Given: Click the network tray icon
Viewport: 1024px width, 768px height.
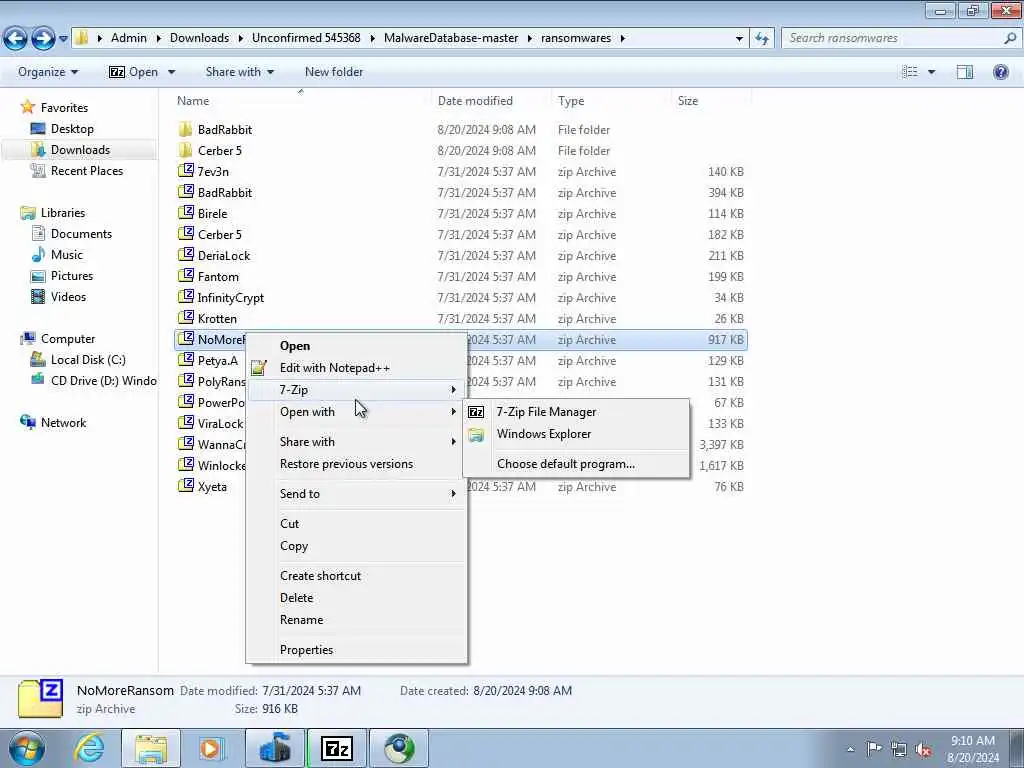Looking at the screenshot, I should (899, 749).
